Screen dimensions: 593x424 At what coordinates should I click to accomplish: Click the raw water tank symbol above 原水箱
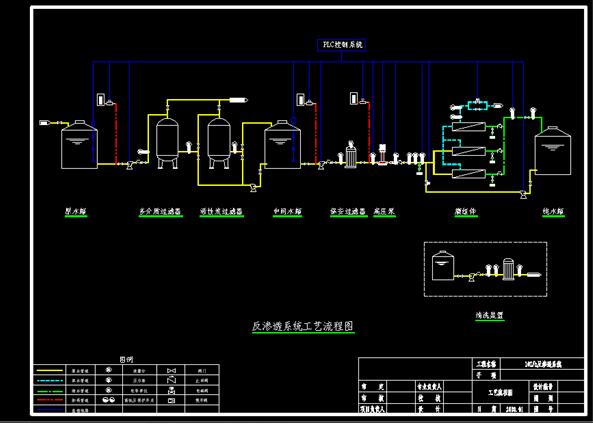click(x=79, y=144)
